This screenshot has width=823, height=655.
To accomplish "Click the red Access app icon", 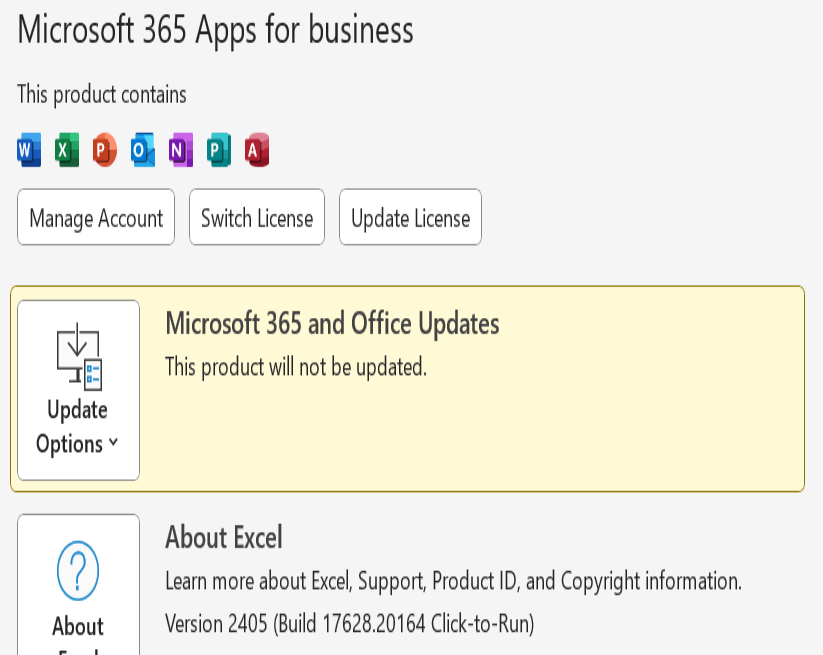I will [257, 151].
